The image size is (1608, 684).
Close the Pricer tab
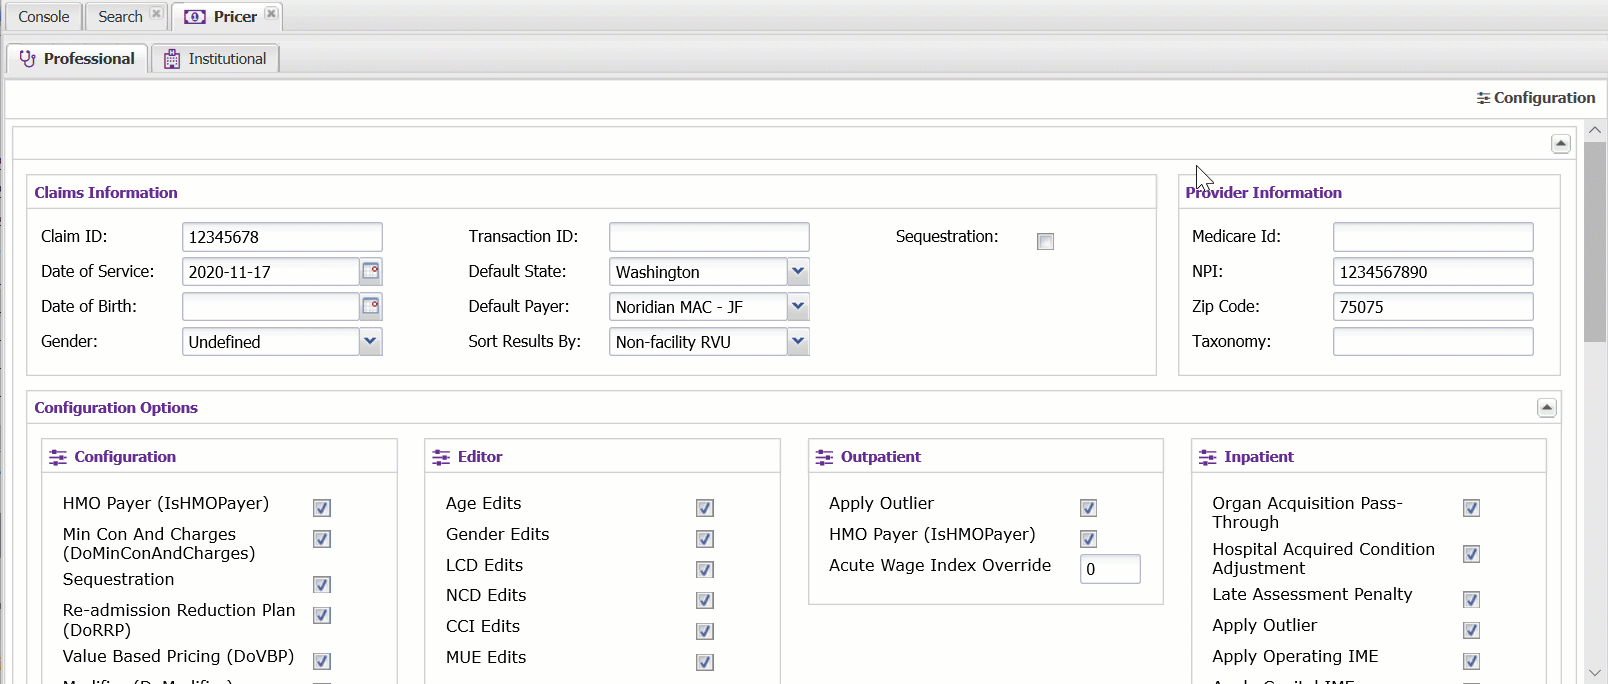271,14
